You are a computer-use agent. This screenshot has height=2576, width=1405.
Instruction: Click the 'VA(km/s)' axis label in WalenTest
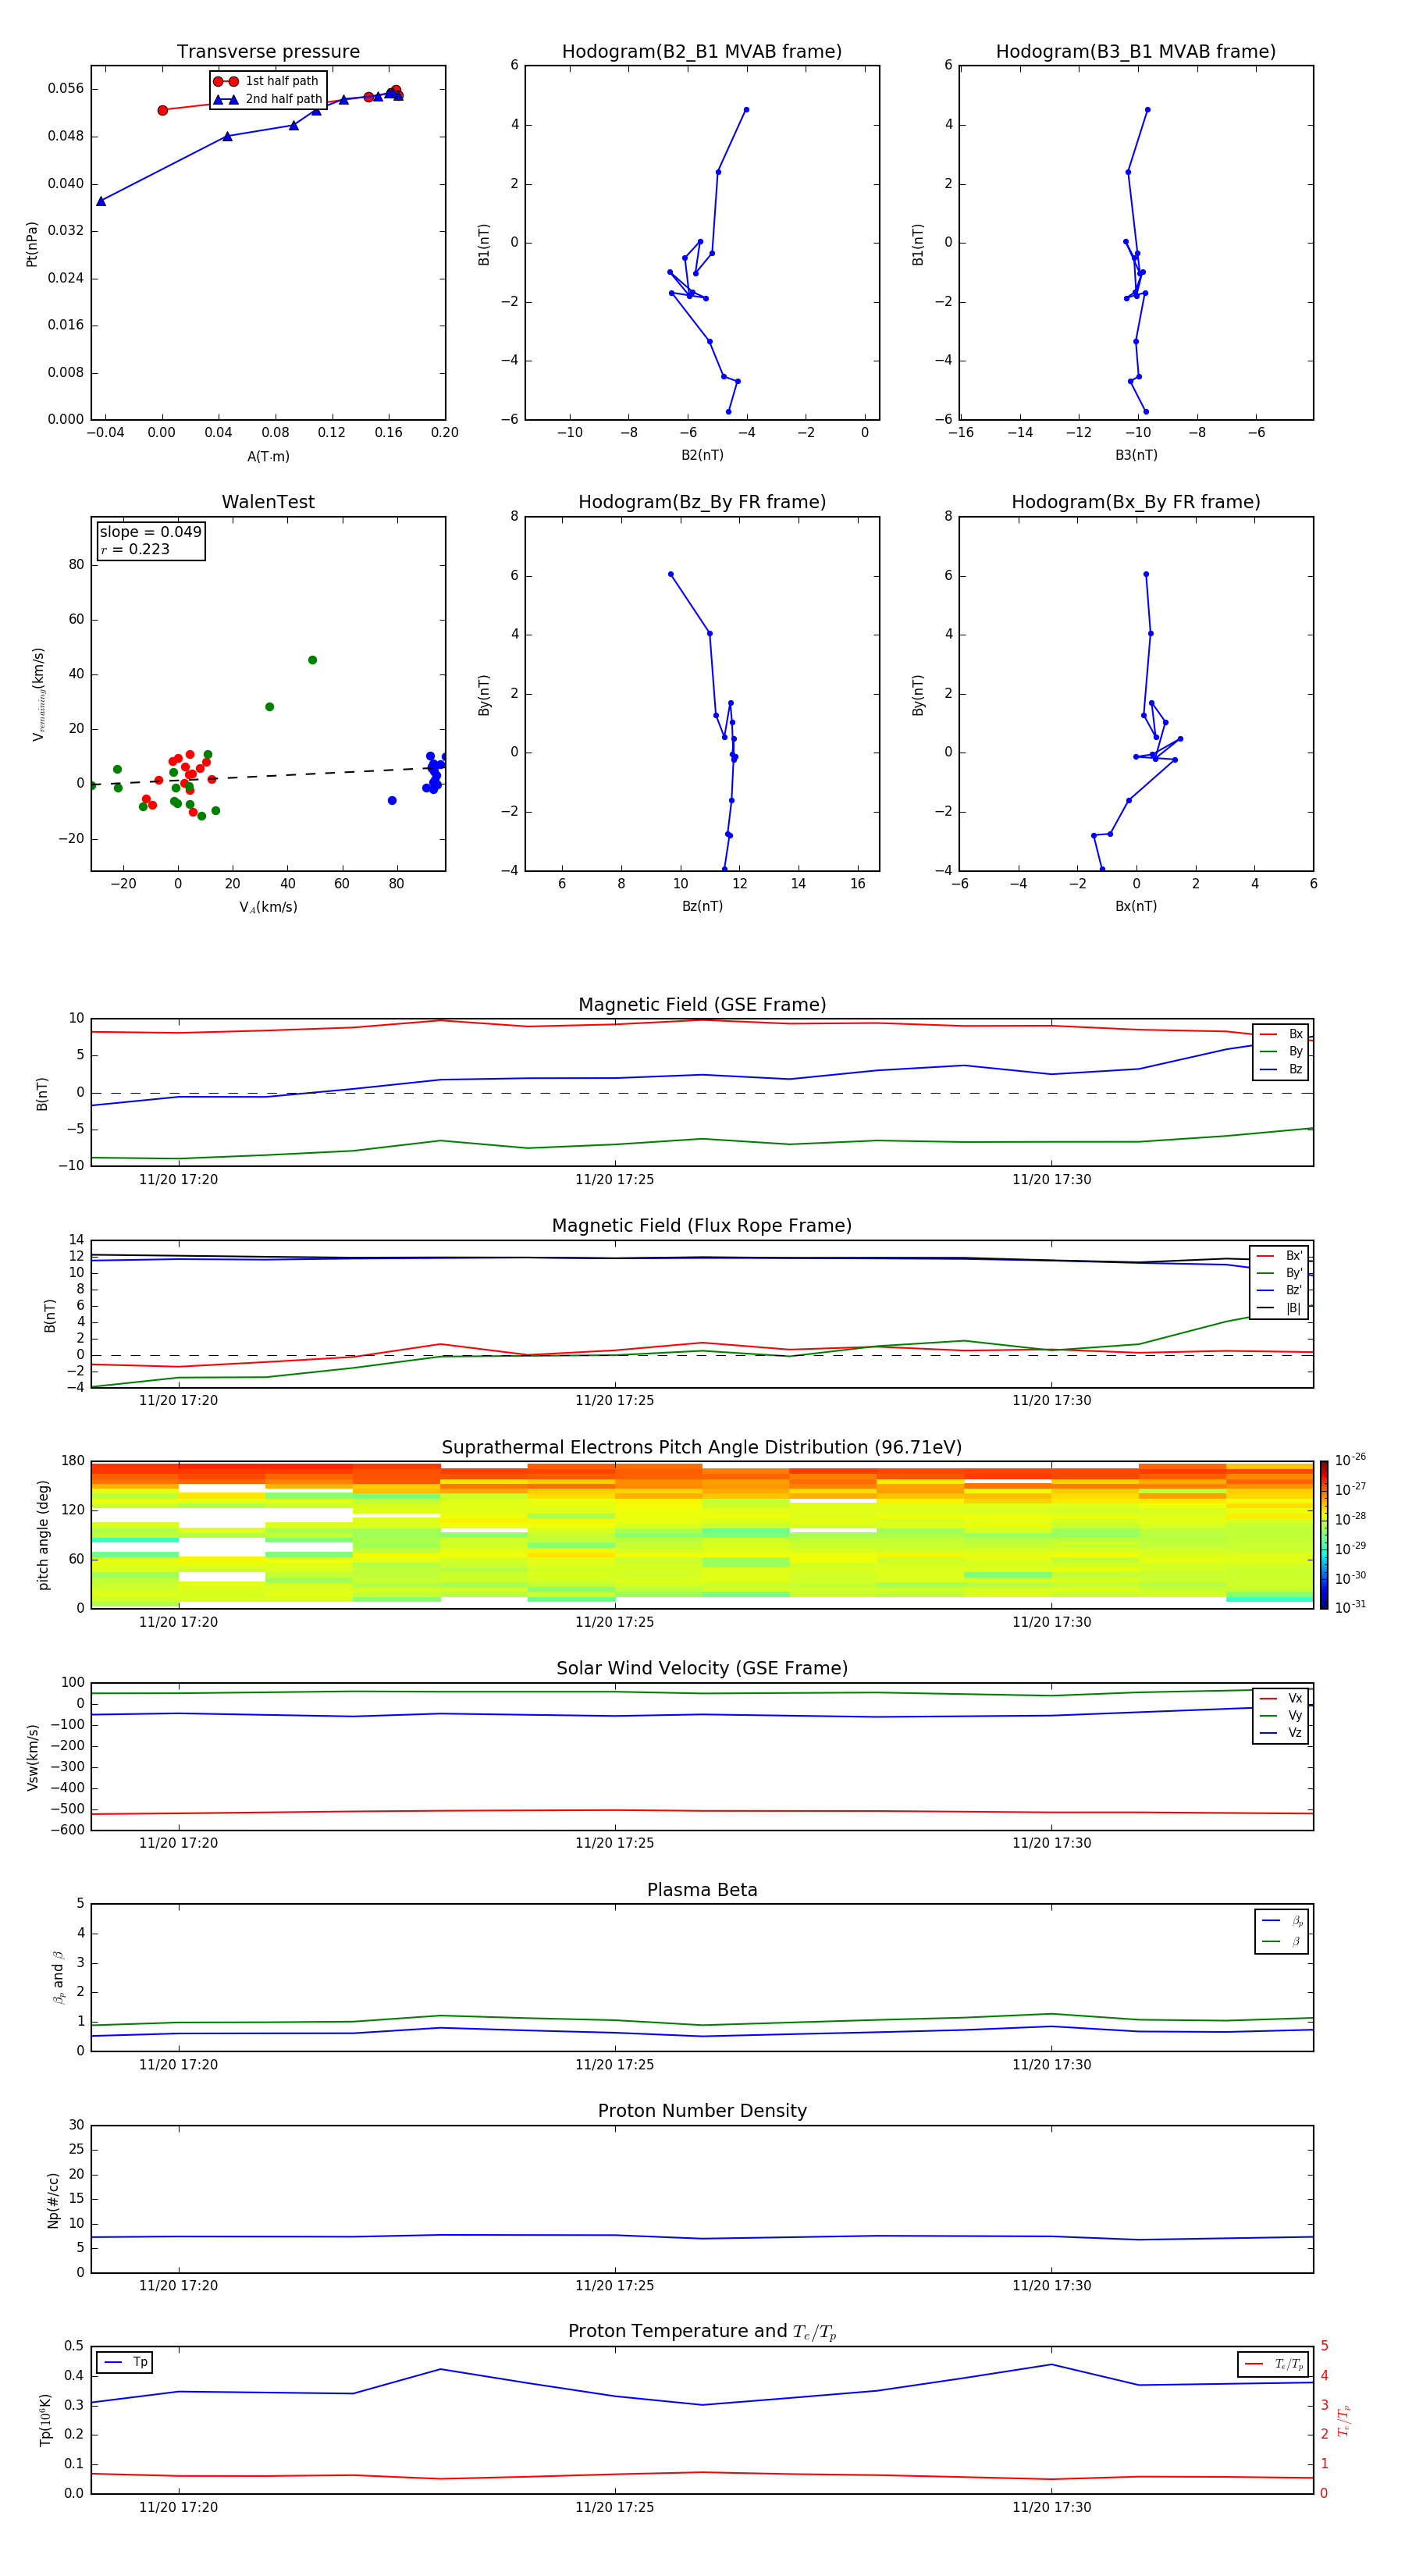point(268,907)
